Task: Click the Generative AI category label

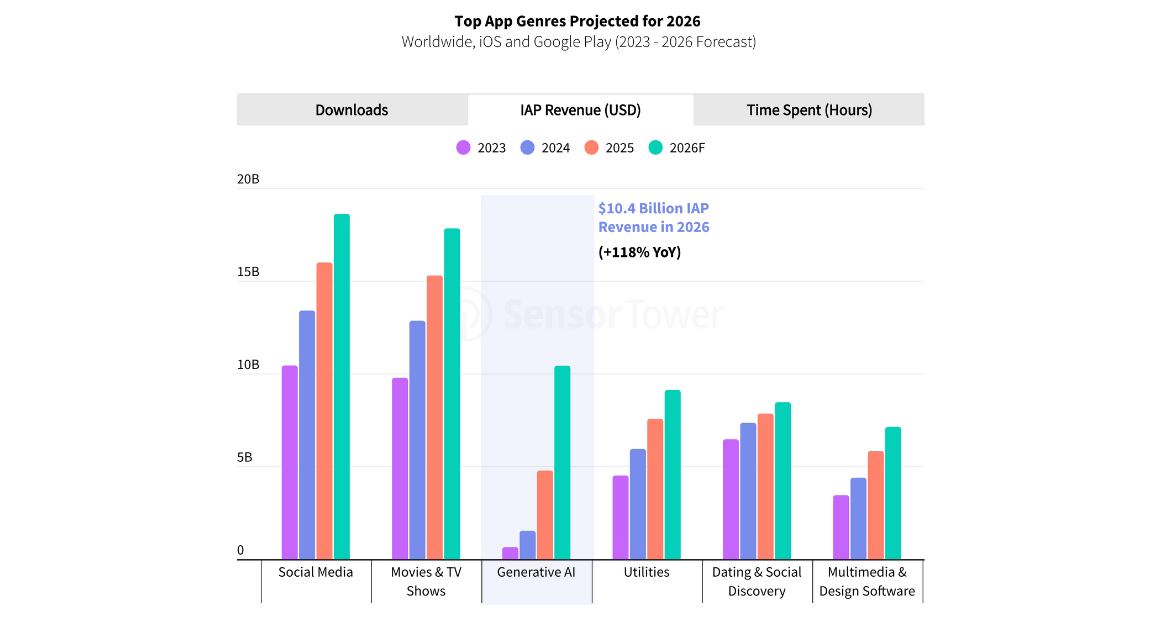Action: pyautogui.click(x=537, y=572)
